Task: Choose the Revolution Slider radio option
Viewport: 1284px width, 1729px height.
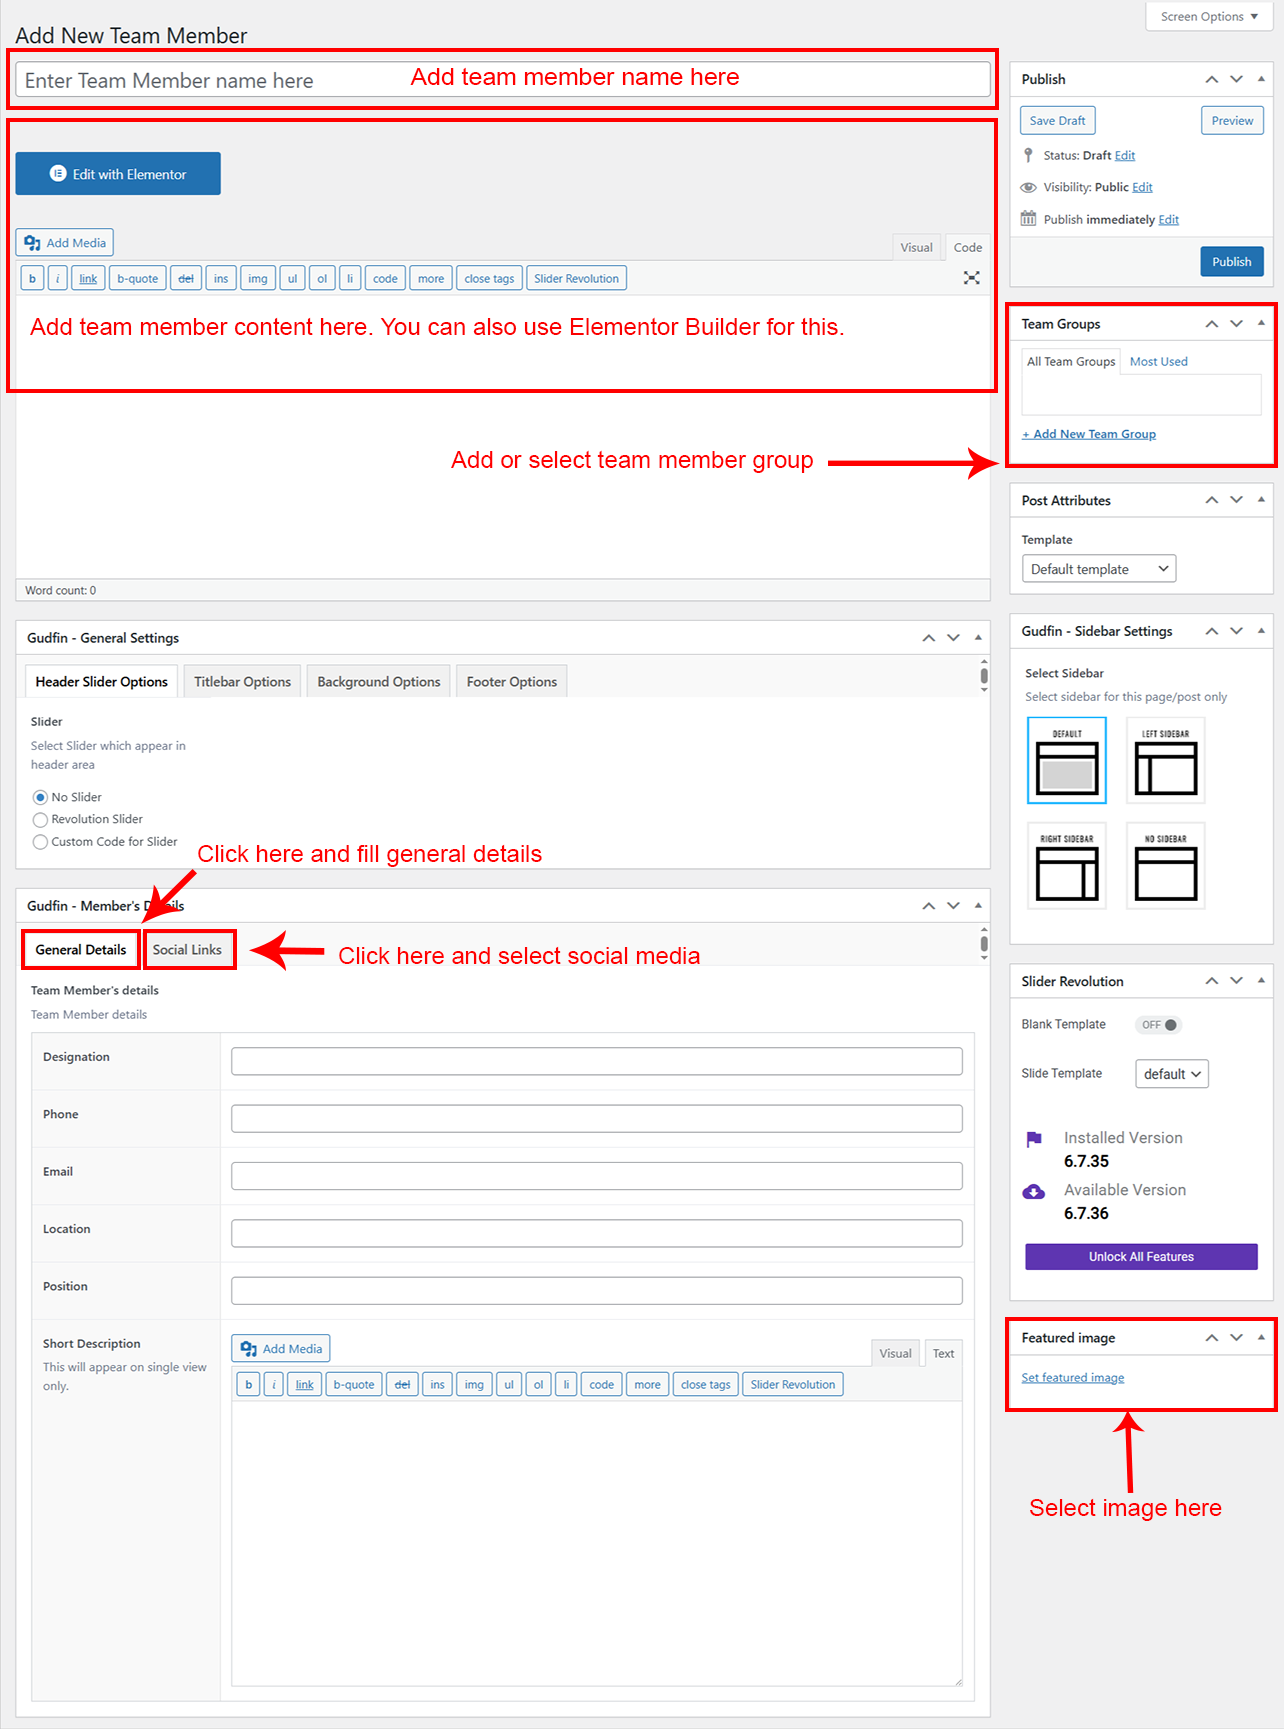Action: [x=40, y=820]
